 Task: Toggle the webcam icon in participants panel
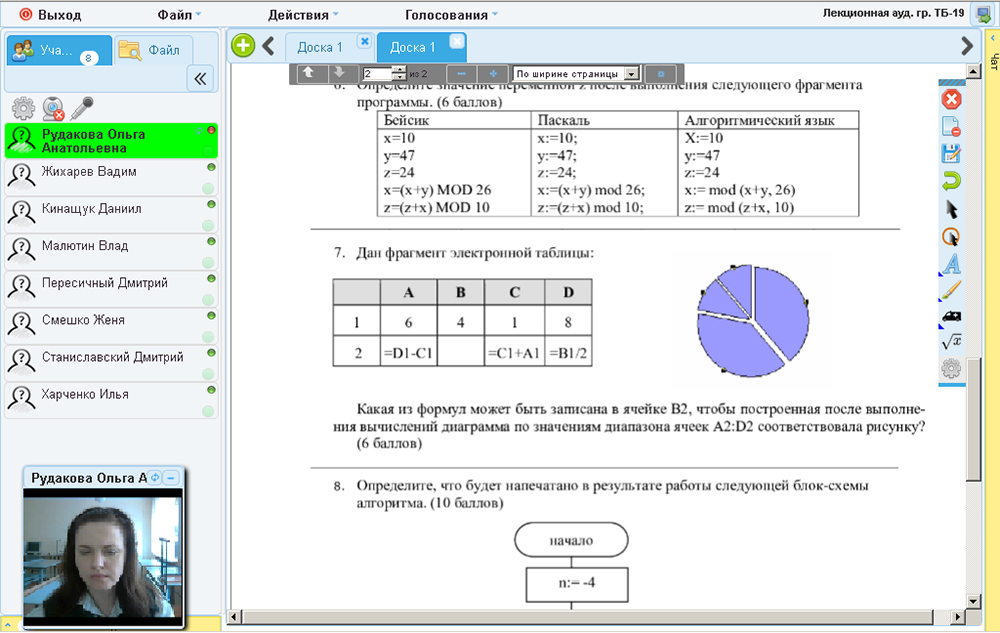(54, 108)
